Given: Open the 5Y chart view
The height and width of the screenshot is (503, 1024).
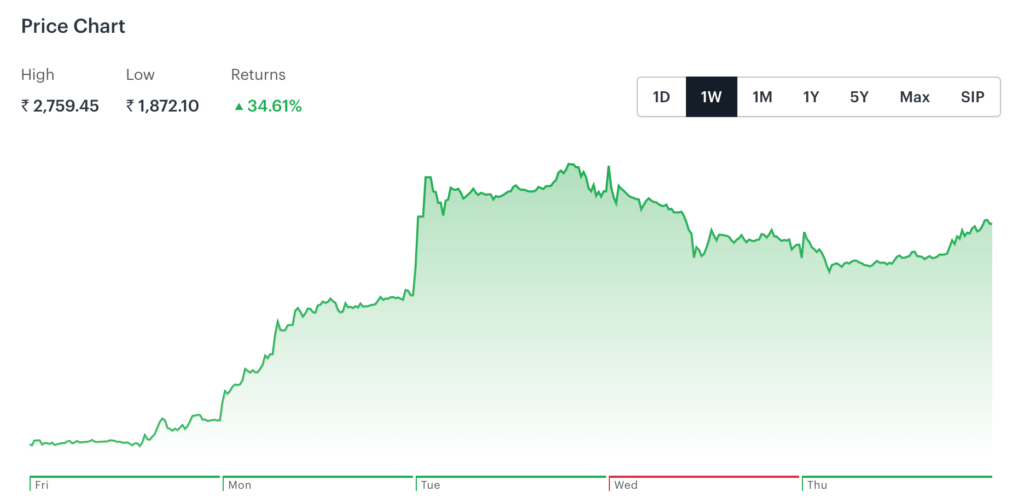Looking at the screenshot, I should pyautogui.click(x=860, y=97).
